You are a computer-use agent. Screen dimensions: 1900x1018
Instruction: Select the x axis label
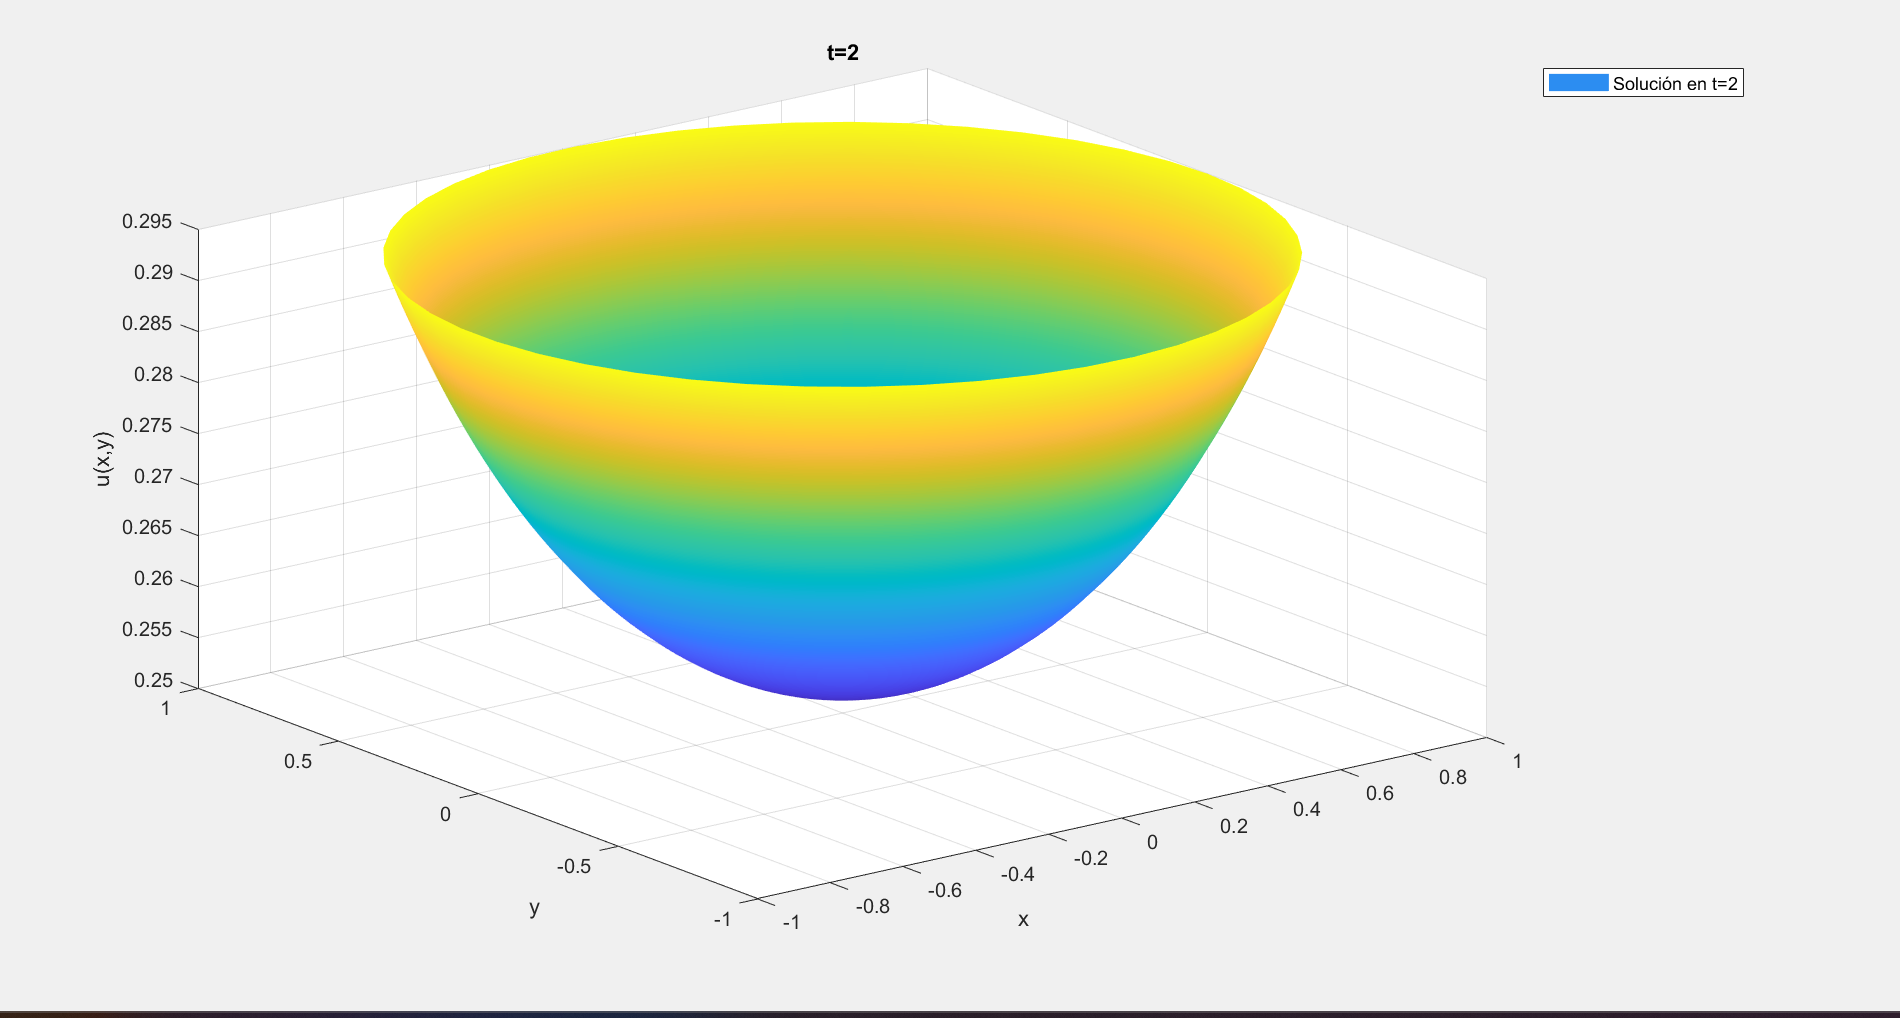[x=1023, y=919]
